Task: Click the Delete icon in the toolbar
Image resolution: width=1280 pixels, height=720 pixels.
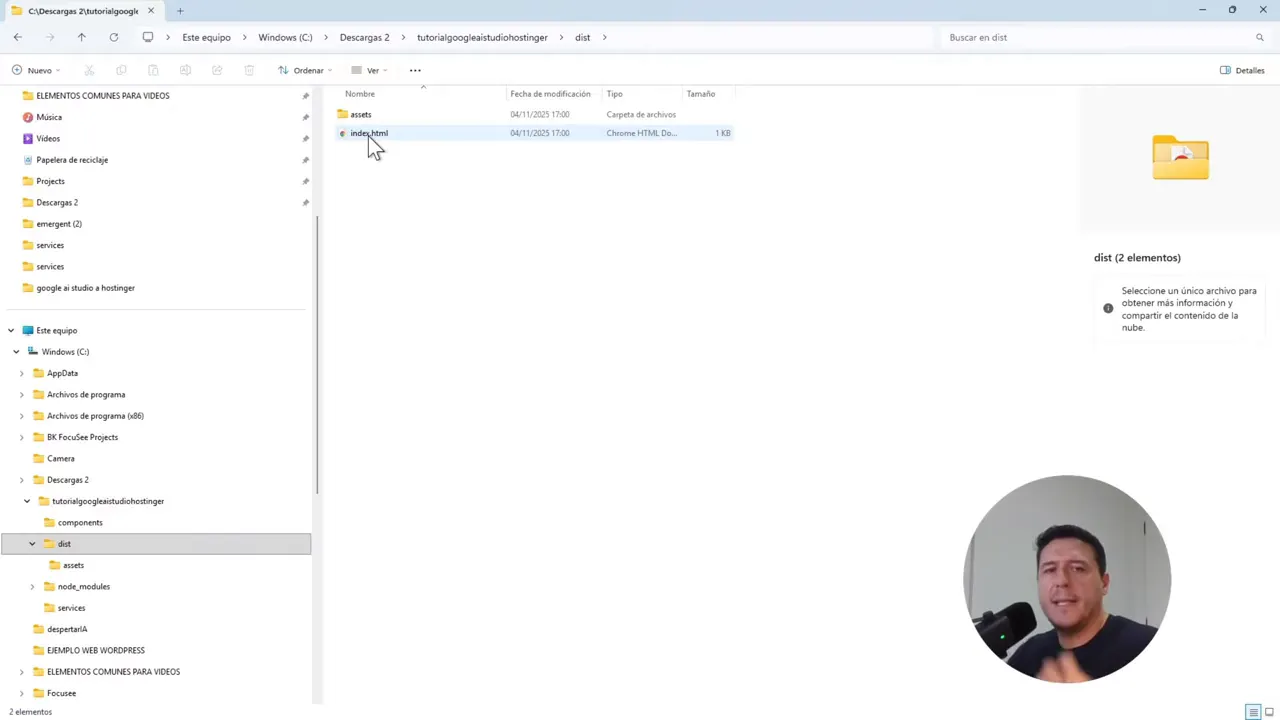Action: [248, 70]
